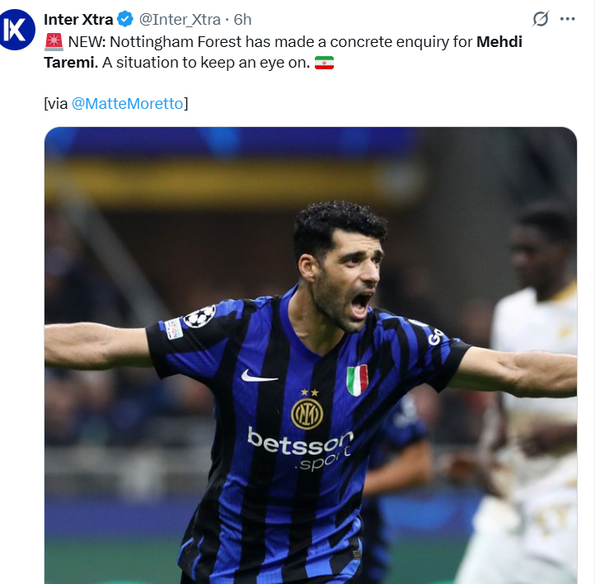Open the @MatteMoretto mention link
The width and height of the screenshot is (600, 584).
[127, 104]
